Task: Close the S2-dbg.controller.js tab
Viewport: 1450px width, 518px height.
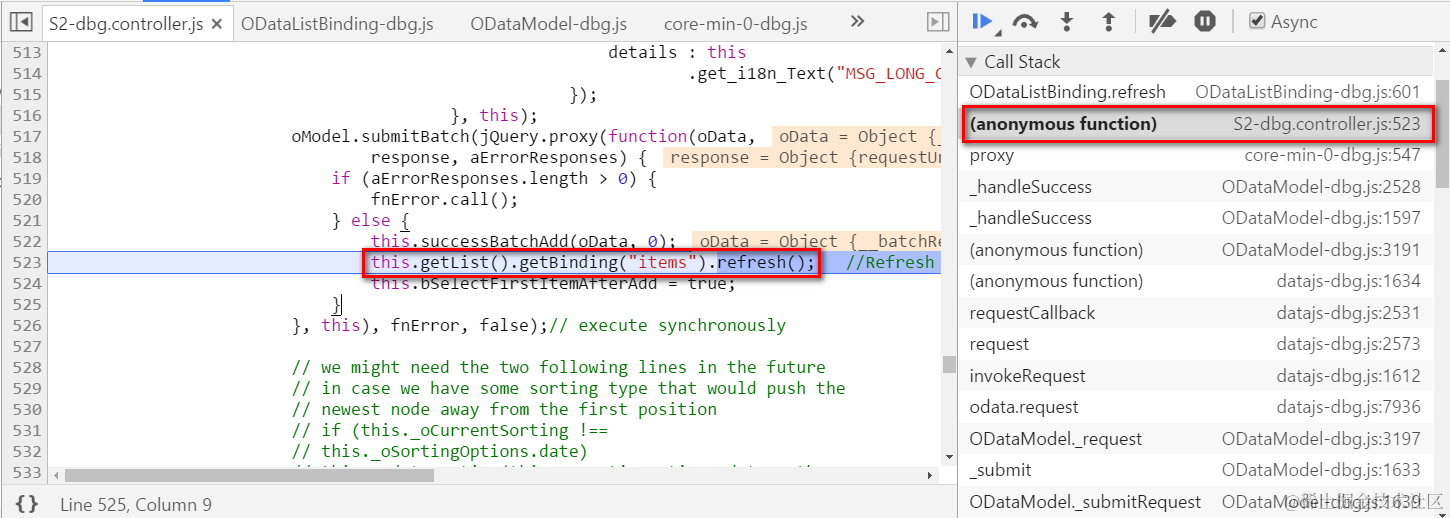Action: pyautogui.click(x=218, y=23)
